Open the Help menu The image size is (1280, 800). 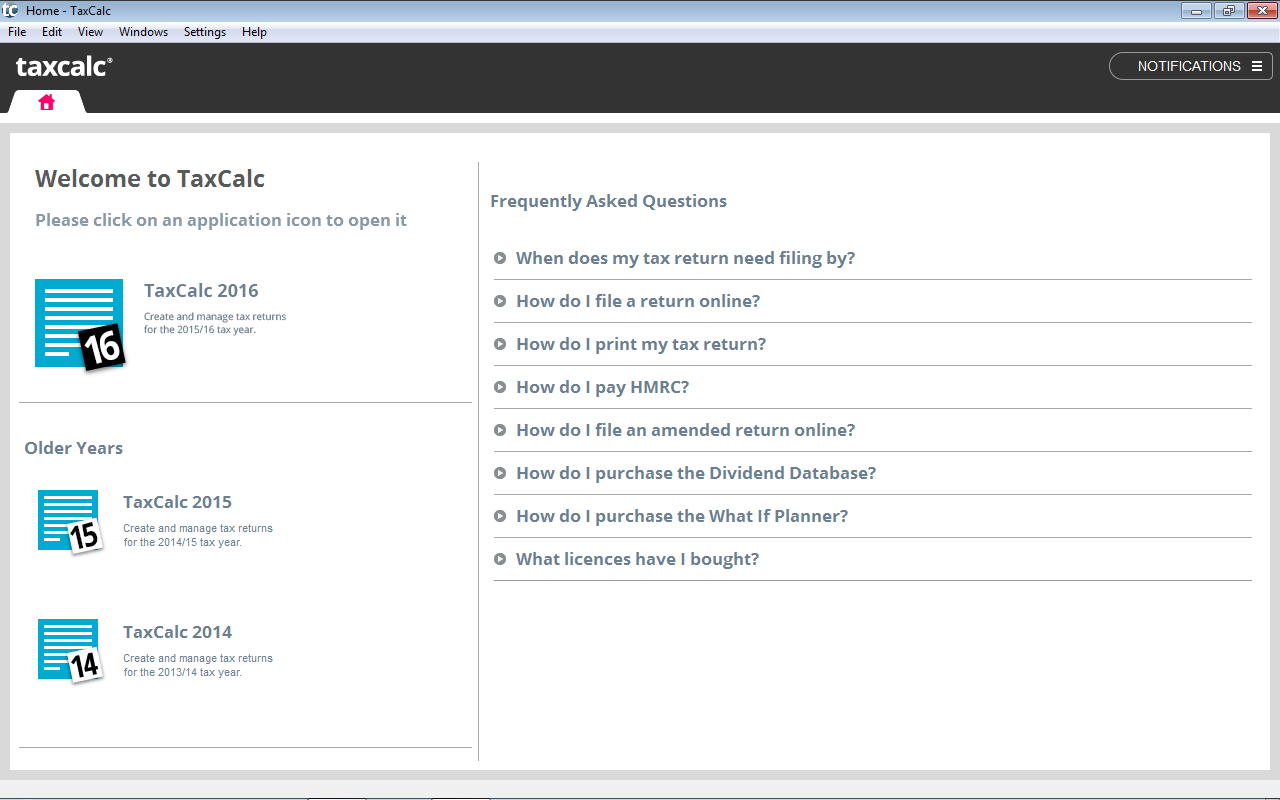(x=254, y=32)
